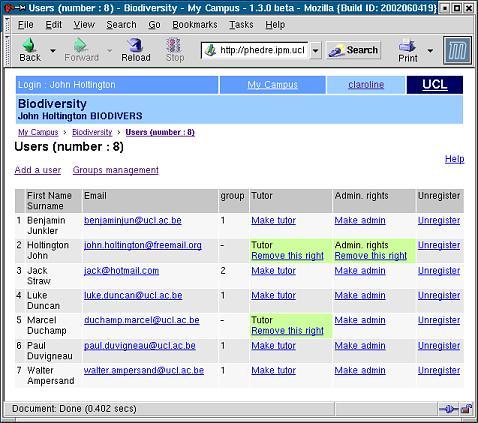Click the Back navigation arrow icon
This screenshot has height=423, width=478.
[x=30, y=45]
